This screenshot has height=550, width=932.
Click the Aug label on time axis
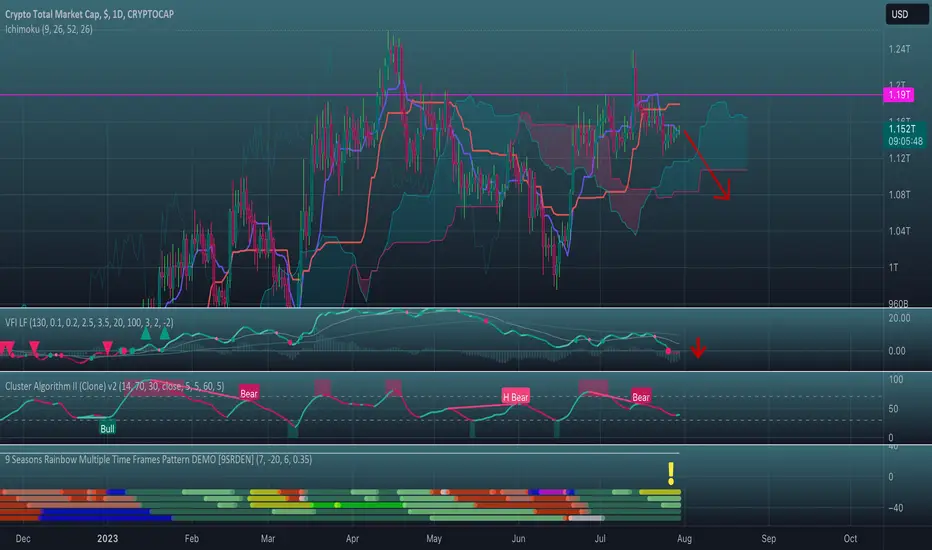pos(684,539)
